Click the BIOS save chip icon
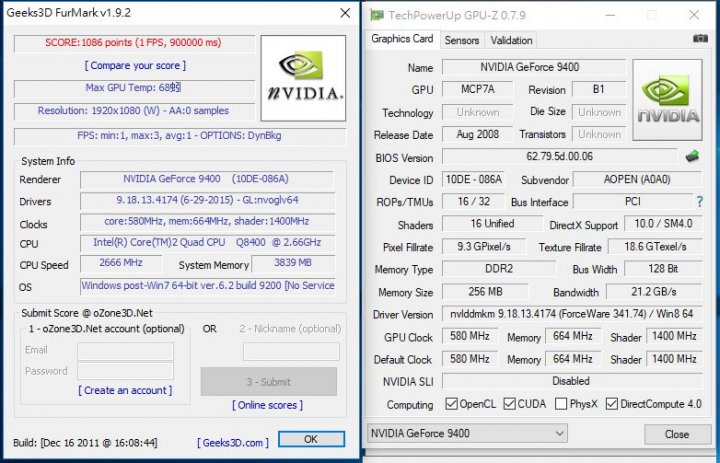 692,157
